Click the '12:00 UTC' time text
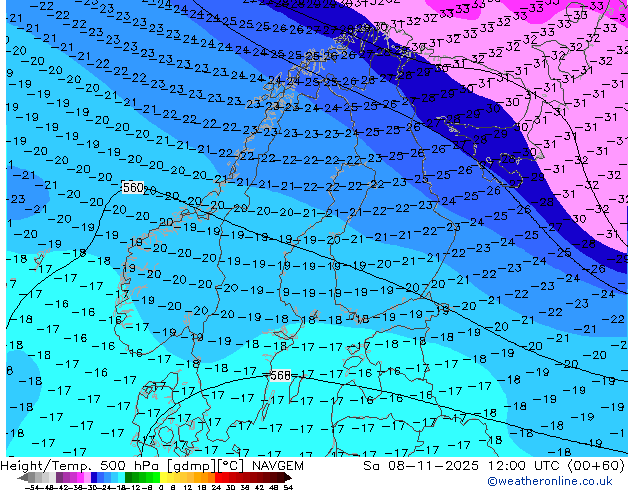This screenshot has width=634, height=490. click(525, 466)
